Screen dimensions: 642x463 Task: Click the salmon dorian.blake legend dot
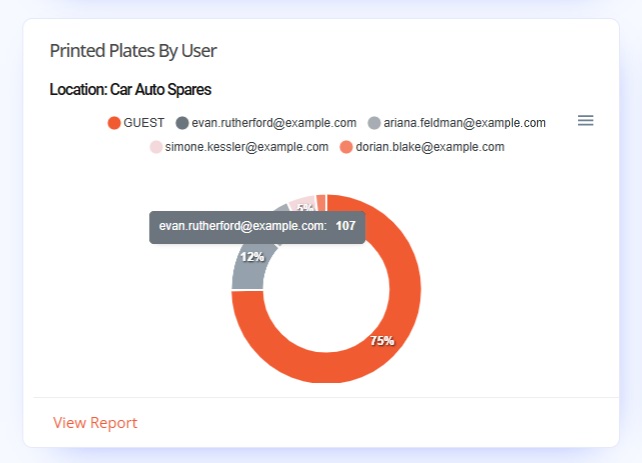346,147
